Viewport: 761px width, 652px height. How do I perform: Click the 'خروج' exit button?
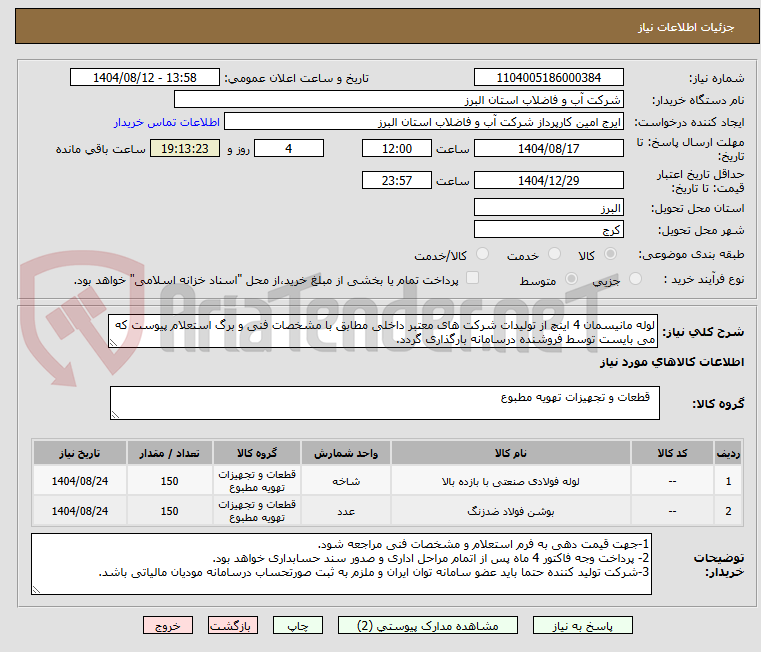(167, 625)
